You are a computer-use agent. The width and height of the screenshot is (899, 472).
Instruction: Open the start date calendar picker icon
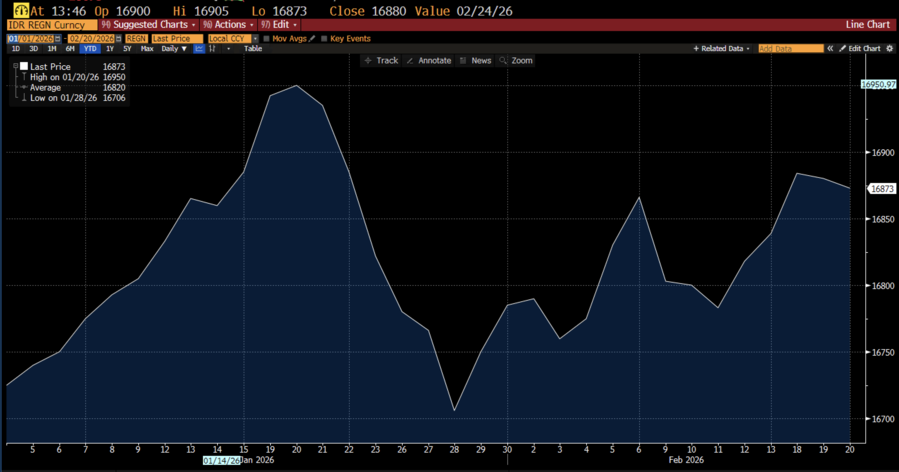coord(59,38)
